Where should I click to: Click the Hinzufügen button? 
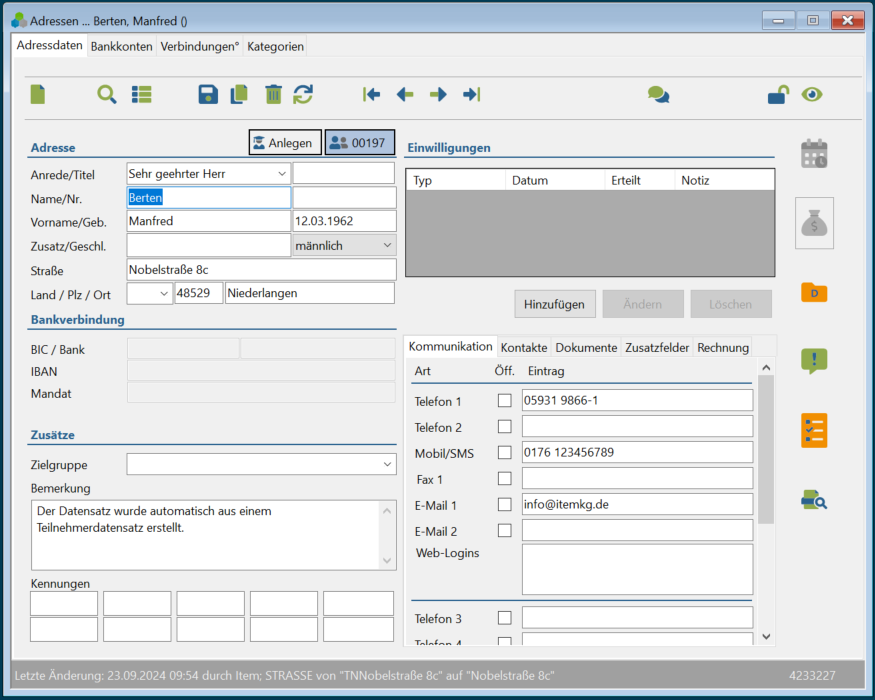[x=554, y=304]
